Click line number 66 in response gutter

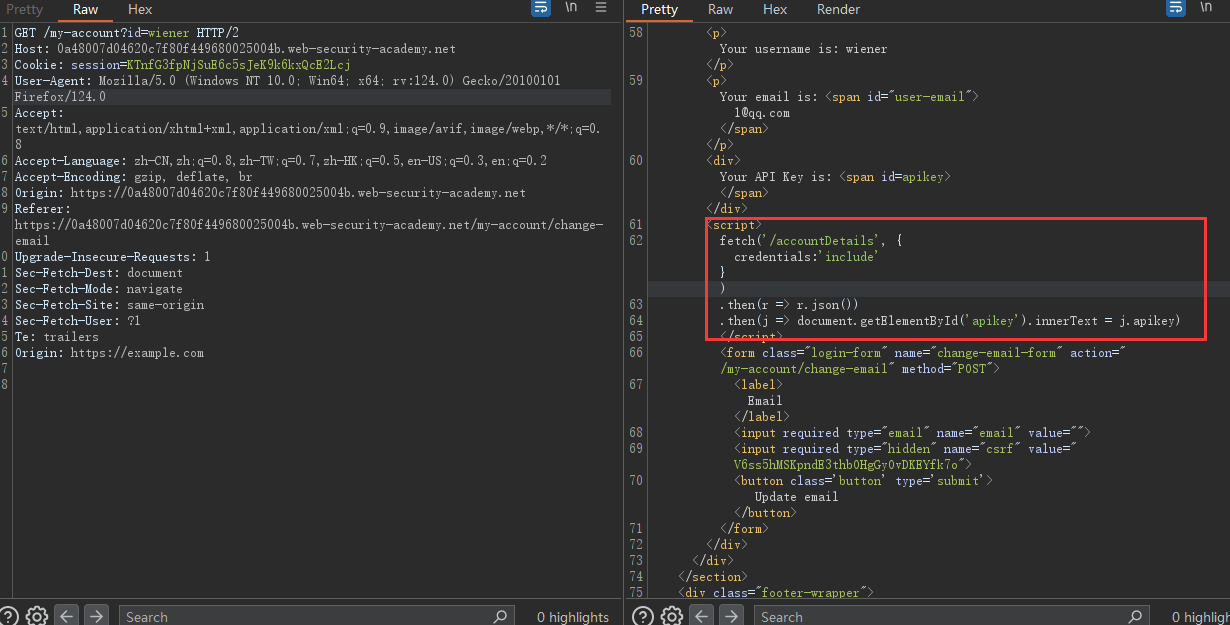[636, 353]
